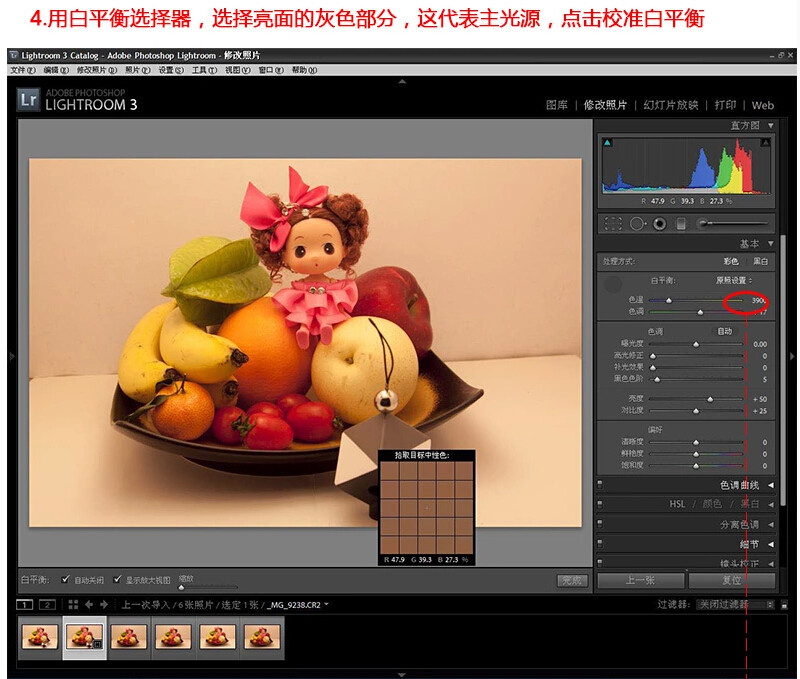Viewport: 800px width, 679px height.
Task: Show the left panel arrow
Action: (x=12, y=357)
